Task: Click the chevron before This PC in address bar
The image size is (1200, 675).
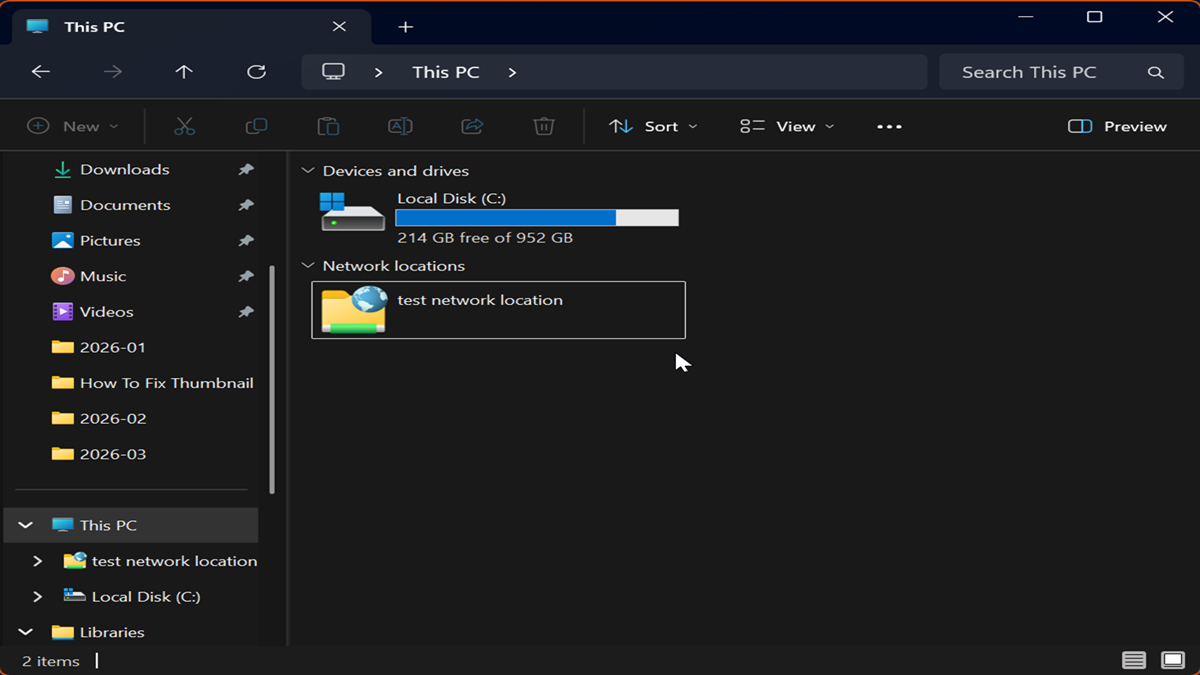Action: [x=378, y=72]
